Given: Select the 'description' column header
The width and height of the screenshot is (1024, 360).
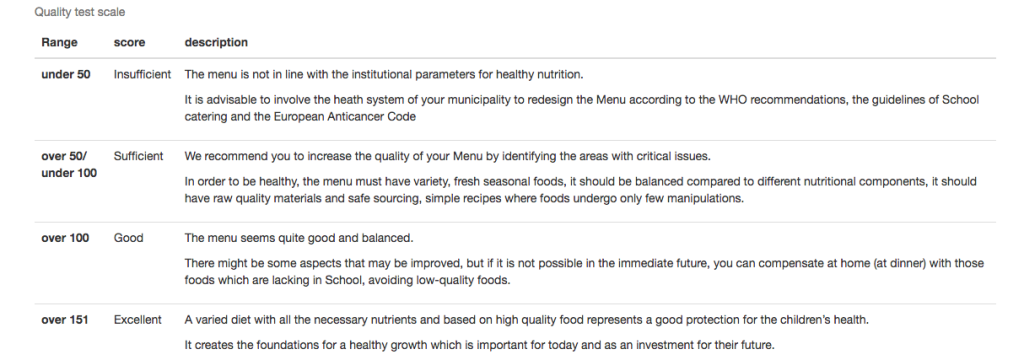Looking at the screenshot, I should 216,42.
